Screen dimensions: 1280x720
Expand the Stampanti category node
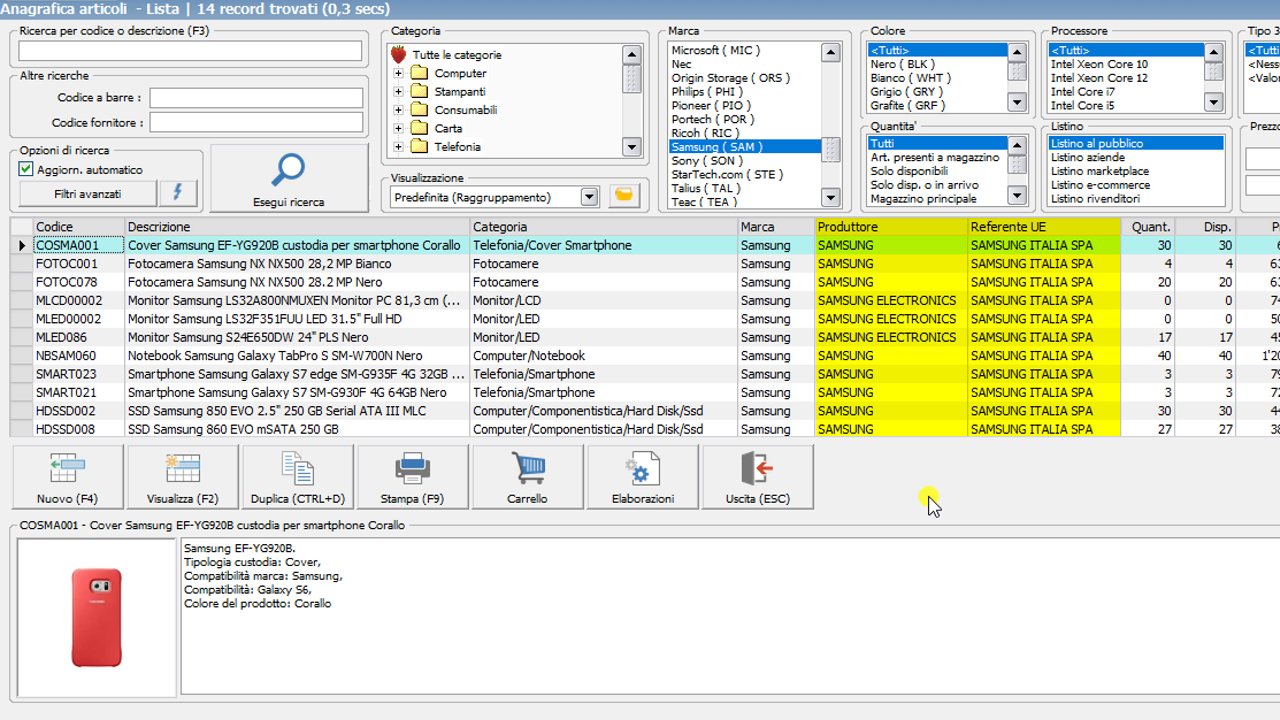(398, 92)
